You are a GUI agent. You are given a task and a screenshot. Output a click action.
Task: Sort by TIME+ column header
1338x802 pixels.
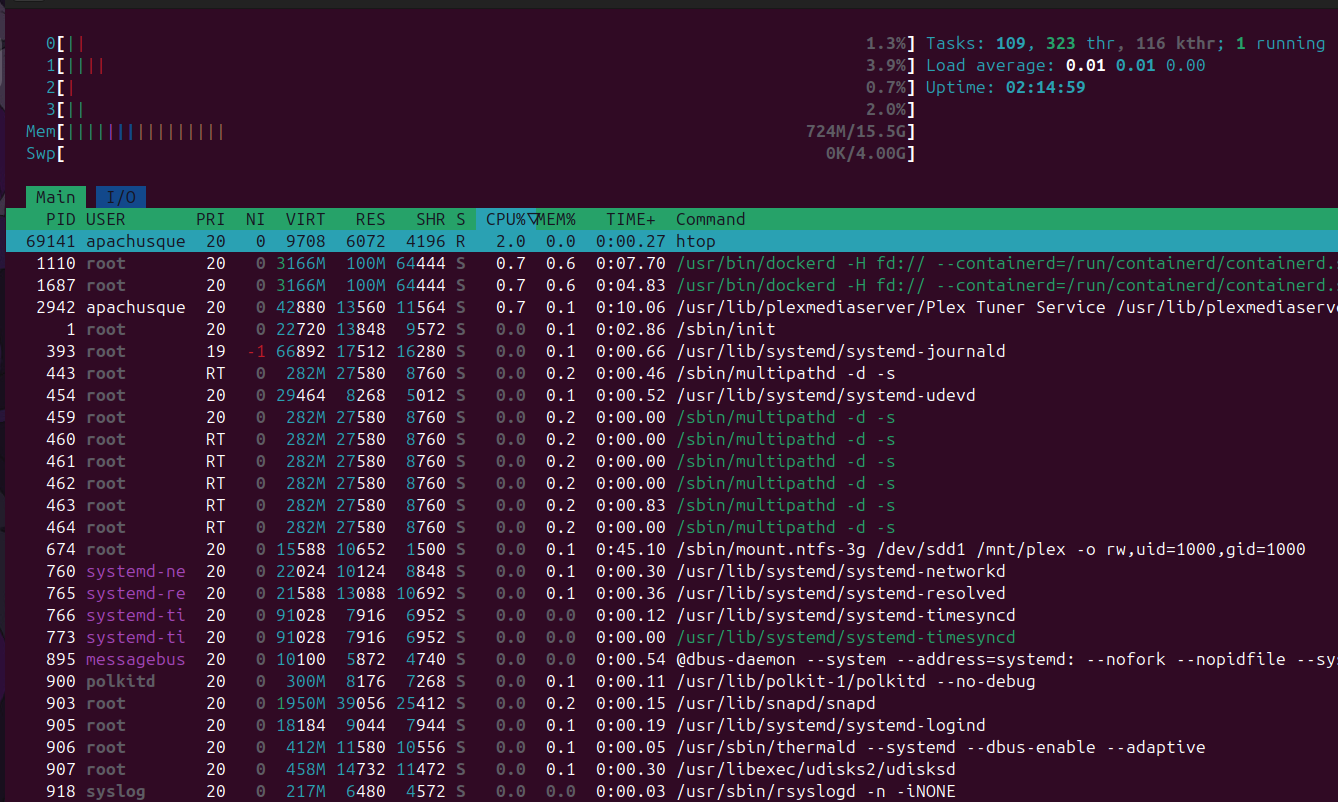coord(630,219)
